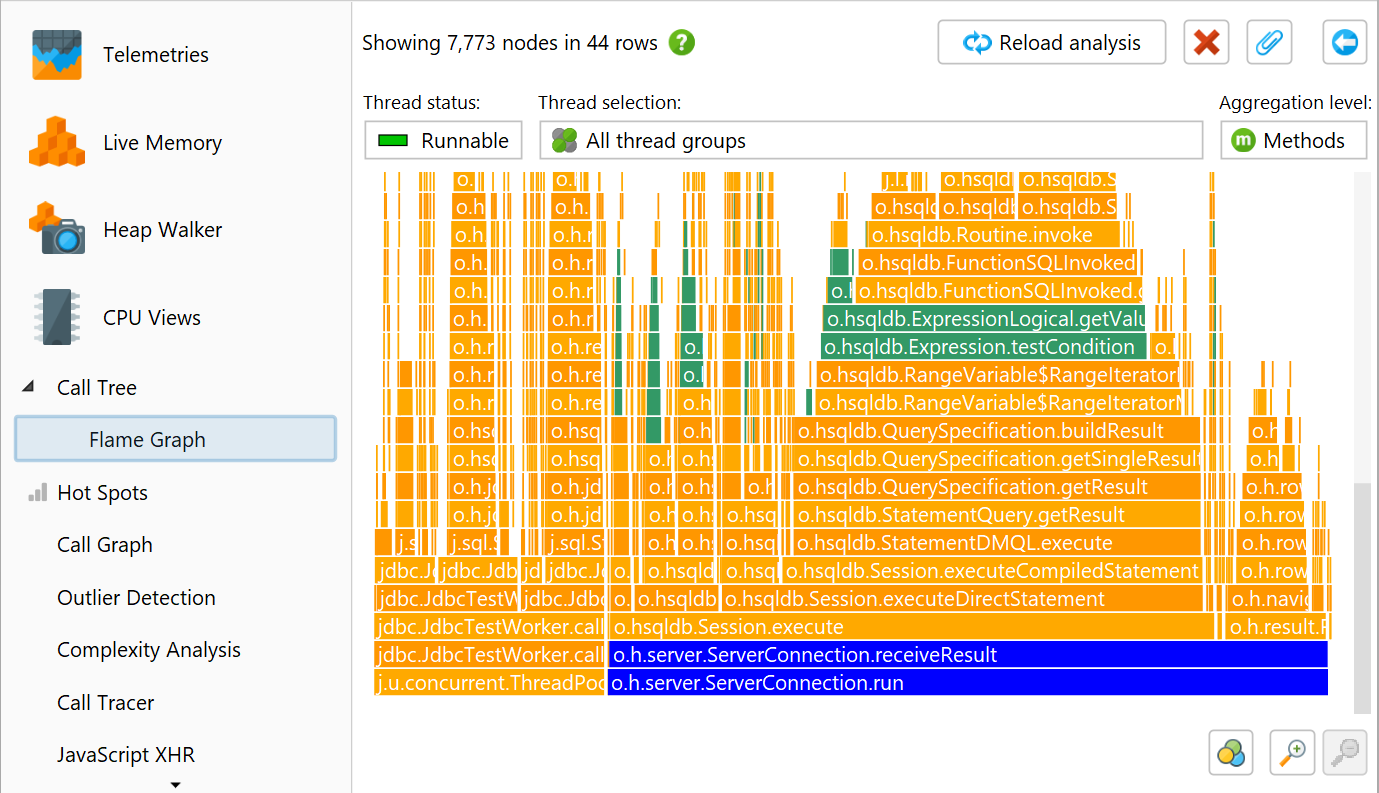The image size is (1379, 793).
Task: Click the flame graph vertical scrollbar thumb
Action: [x=1362, y=598]
